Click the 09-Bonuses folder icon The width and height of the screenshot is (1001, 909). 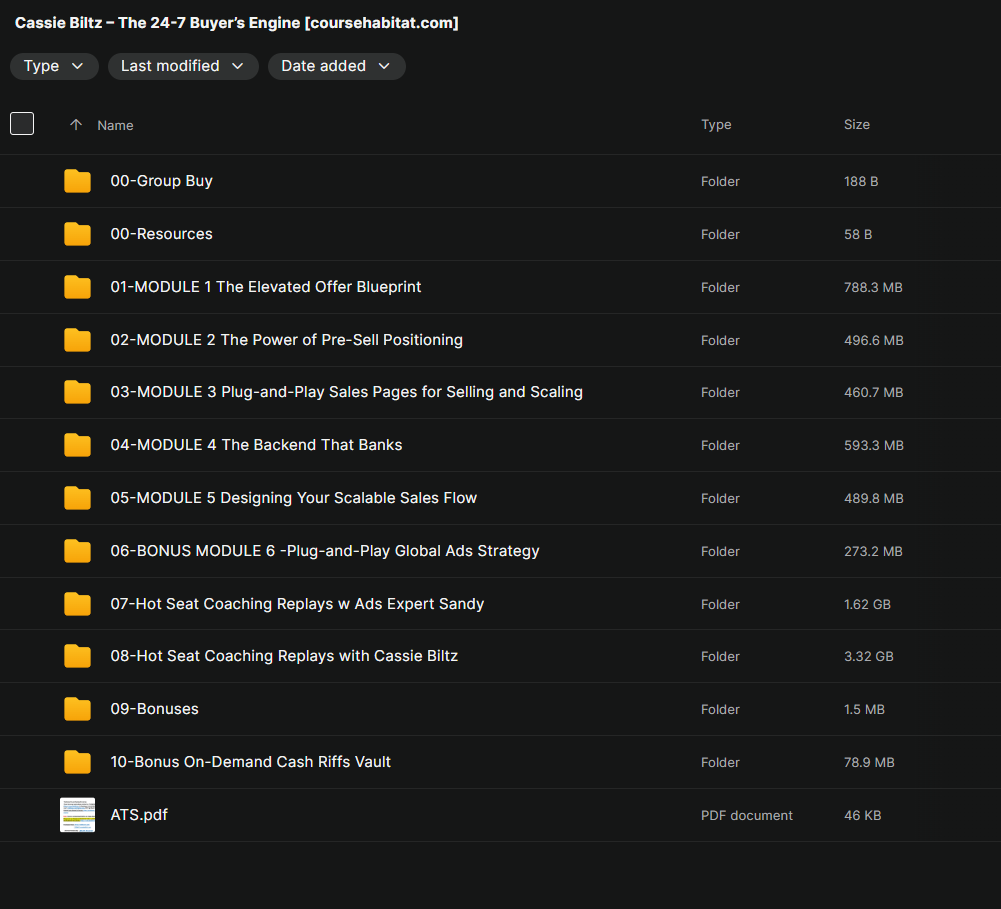pos(77,709)
